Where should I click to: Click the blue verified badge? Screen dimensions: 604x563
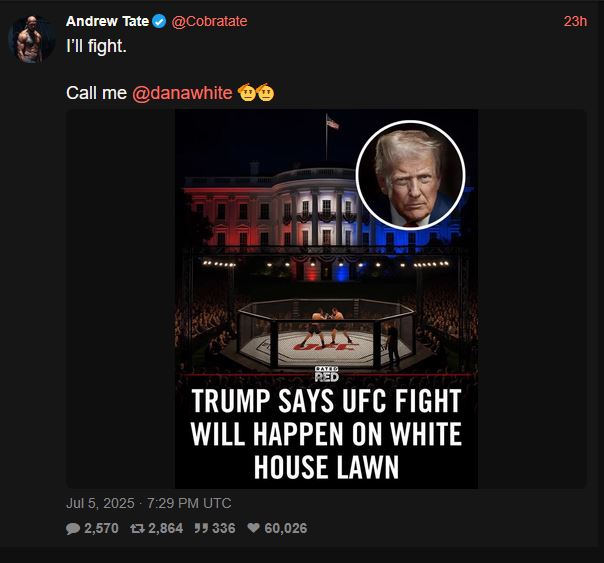click(159, 21)
